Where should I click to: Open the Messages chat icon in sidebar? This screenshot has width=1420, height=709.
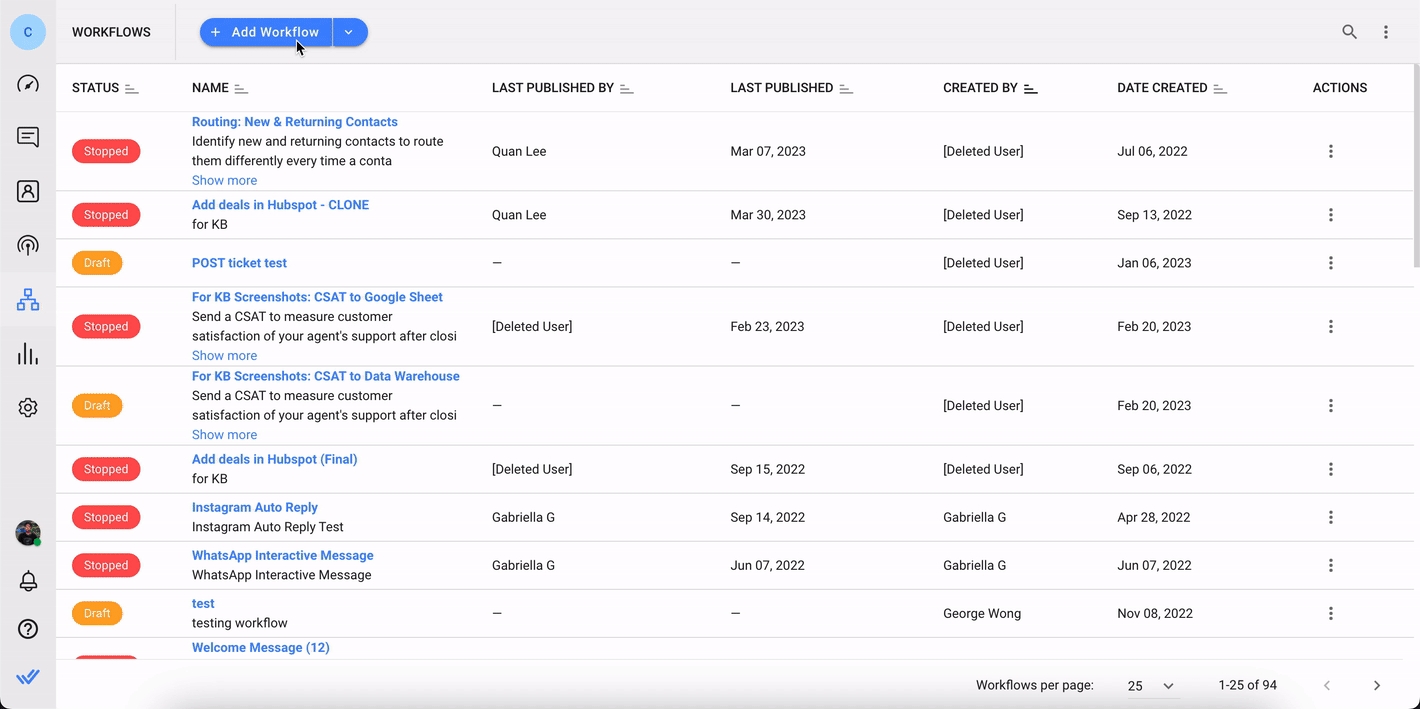[x=28, y=138]
